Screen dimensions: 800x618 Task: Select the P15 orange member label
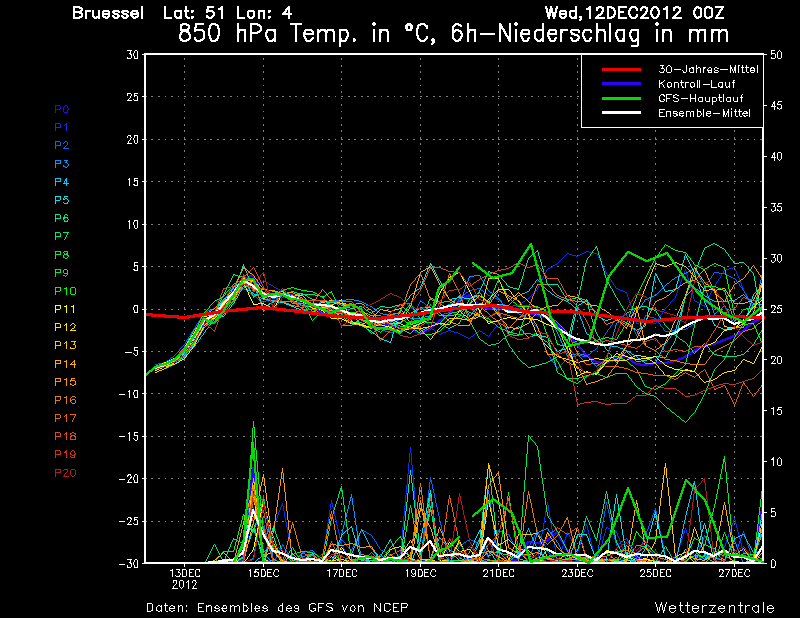65,382
